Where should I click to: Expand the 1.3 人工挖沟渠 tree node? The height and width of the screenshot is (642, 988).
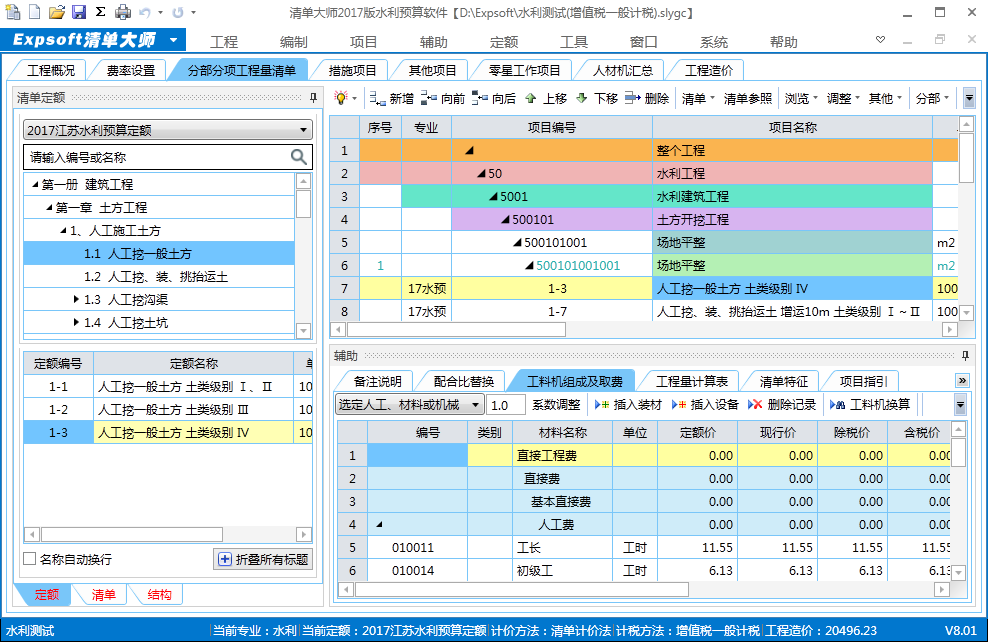77,299
